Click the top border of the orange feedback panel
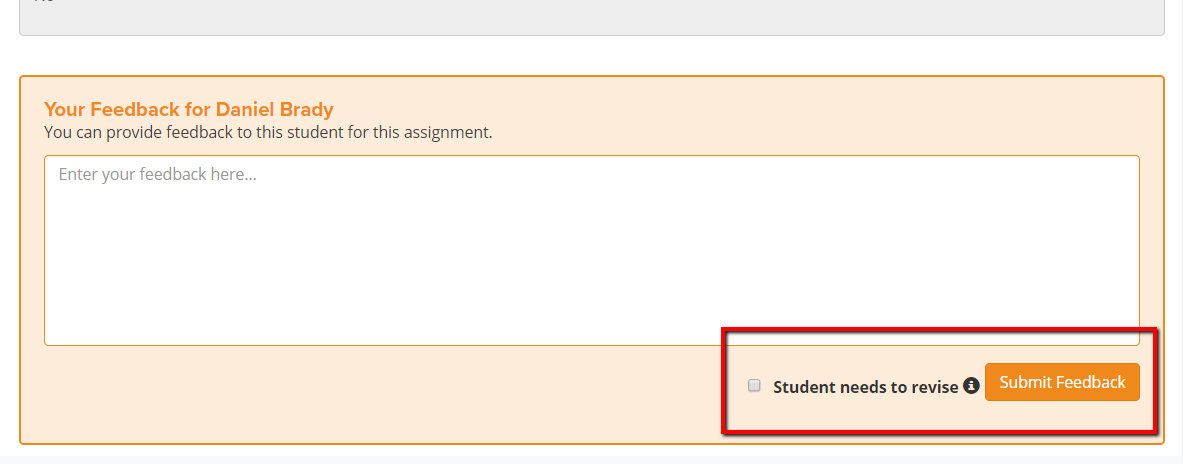The image size is (1183, 464). (x=592, y=76)
